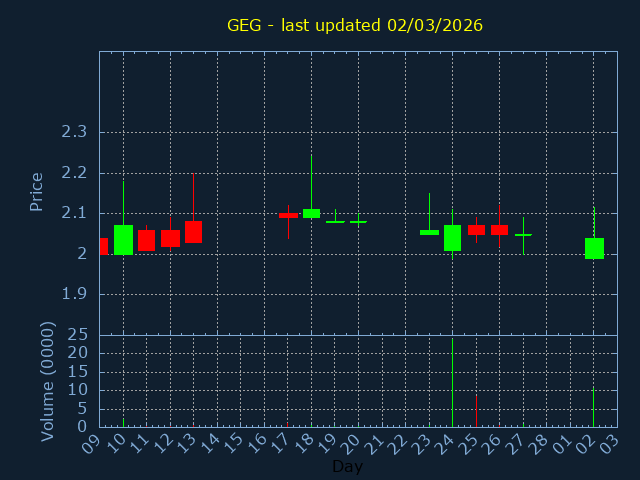The width and height of the screenshot is (640, 480).
Task: Select the red candlestick on day 25
Action: pyautogui.click(x=476, y=230)
